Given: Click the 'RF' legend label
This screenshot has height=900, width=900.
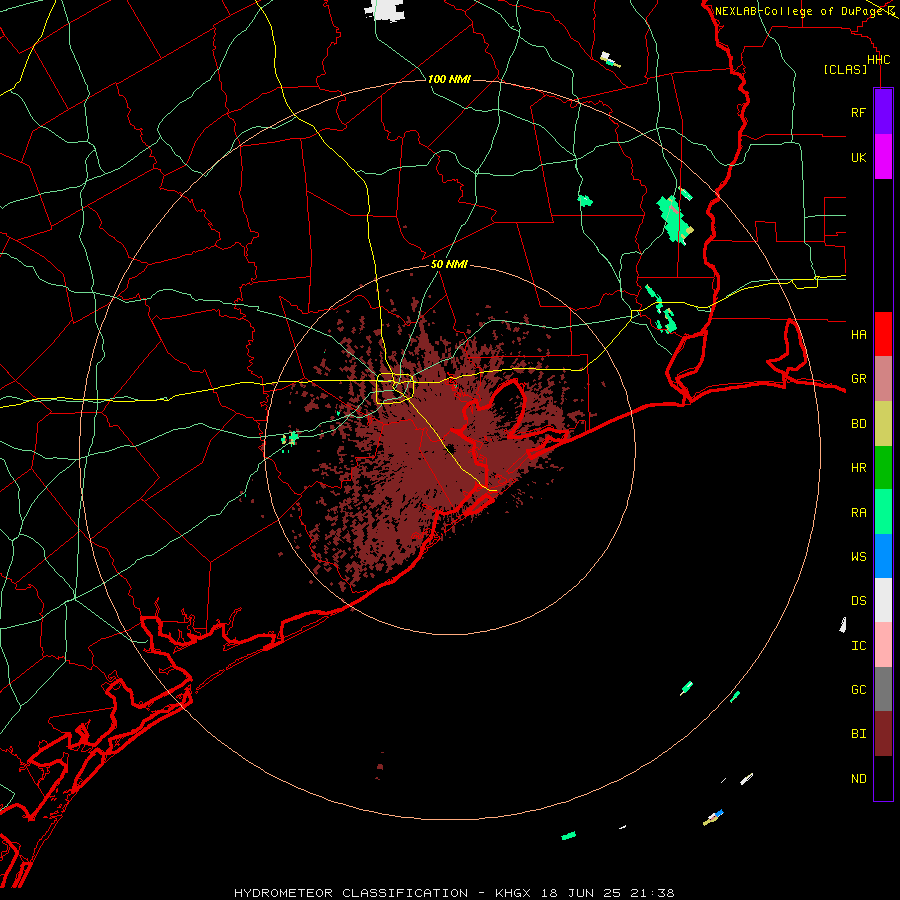Looking at the screenshot, I should 858,112.
